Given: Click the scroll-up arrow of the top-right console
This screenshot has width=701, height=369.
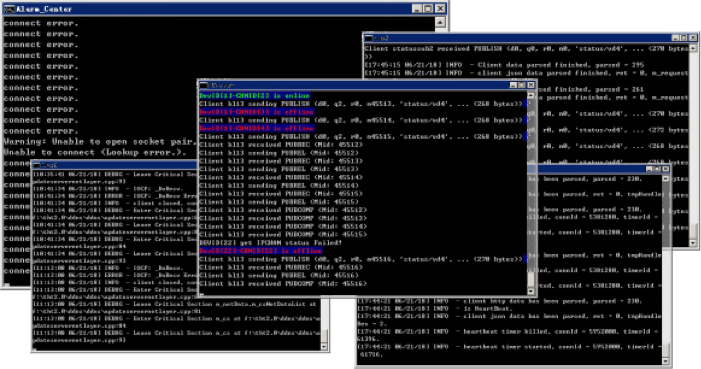Looking at the screenshot, I should click(693, 48).
